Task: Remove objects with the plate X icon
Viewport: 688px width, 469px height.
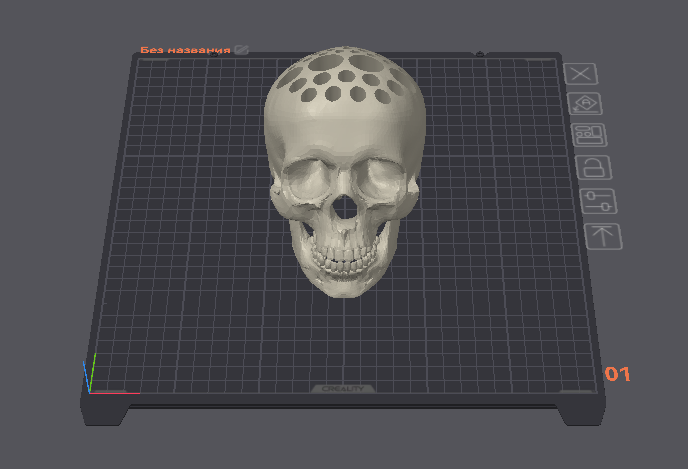Action: [x=580, y=74]
